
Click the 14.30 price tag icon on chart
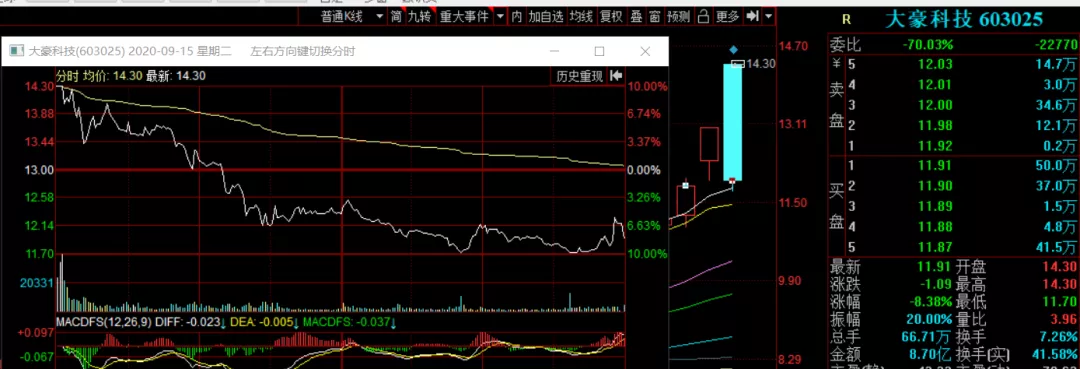[737, 64]
